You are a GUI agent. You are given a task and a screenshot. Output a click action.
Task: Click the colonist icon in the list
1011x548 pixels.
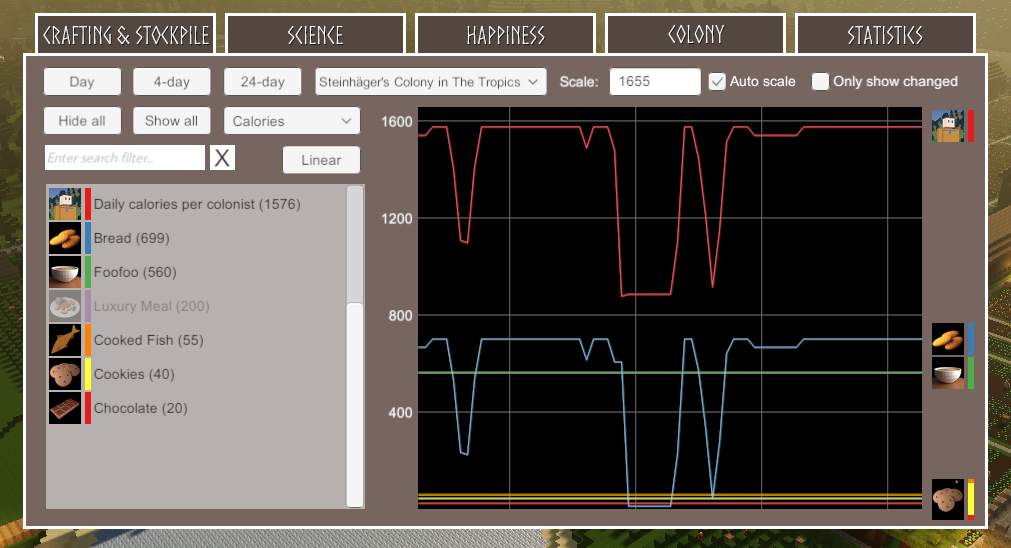pos(65,204)
